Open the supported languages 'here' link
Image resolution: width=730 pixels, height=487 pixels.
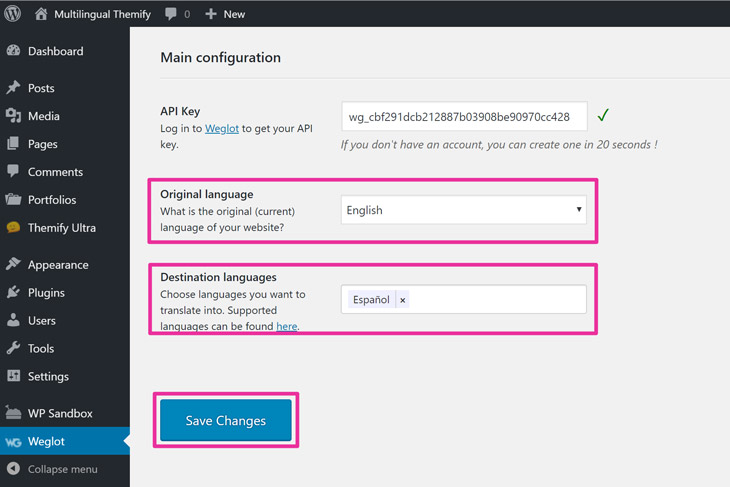(286, 326)
